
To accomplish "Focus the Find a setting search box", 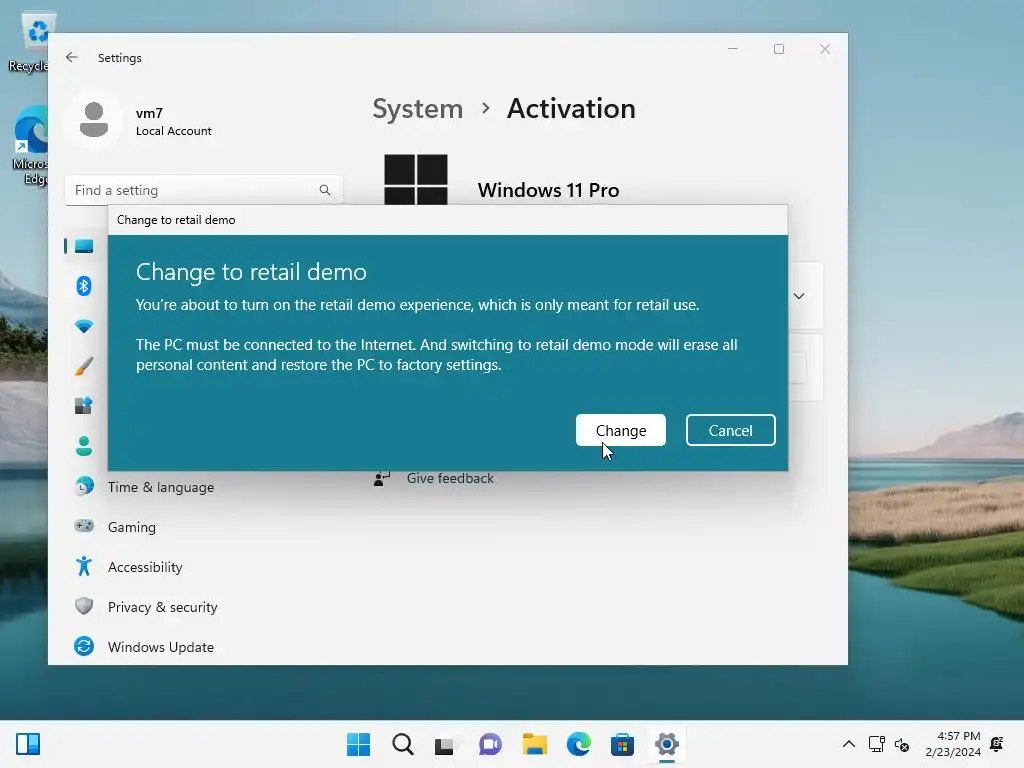I will [203, 190].
